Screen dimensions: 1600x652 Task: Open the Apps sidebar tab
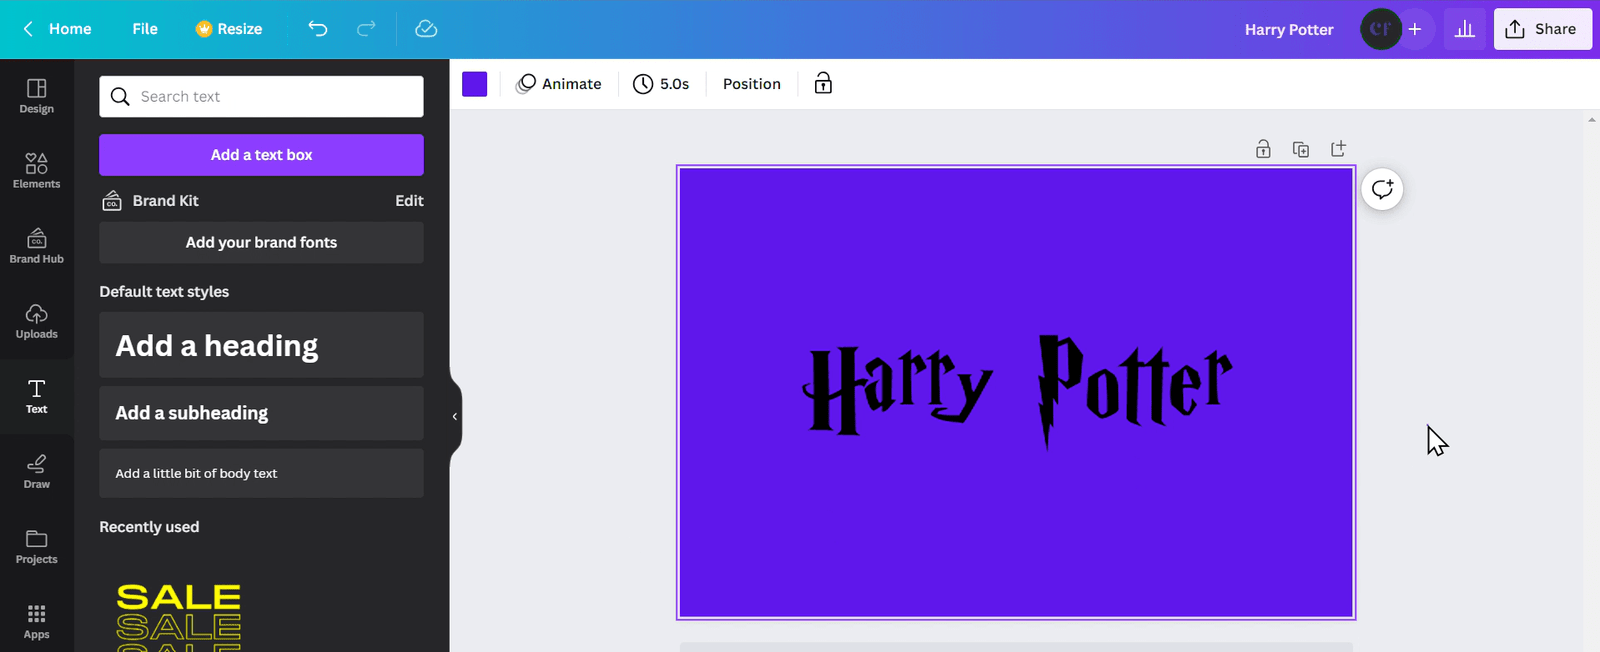[36, 621]
